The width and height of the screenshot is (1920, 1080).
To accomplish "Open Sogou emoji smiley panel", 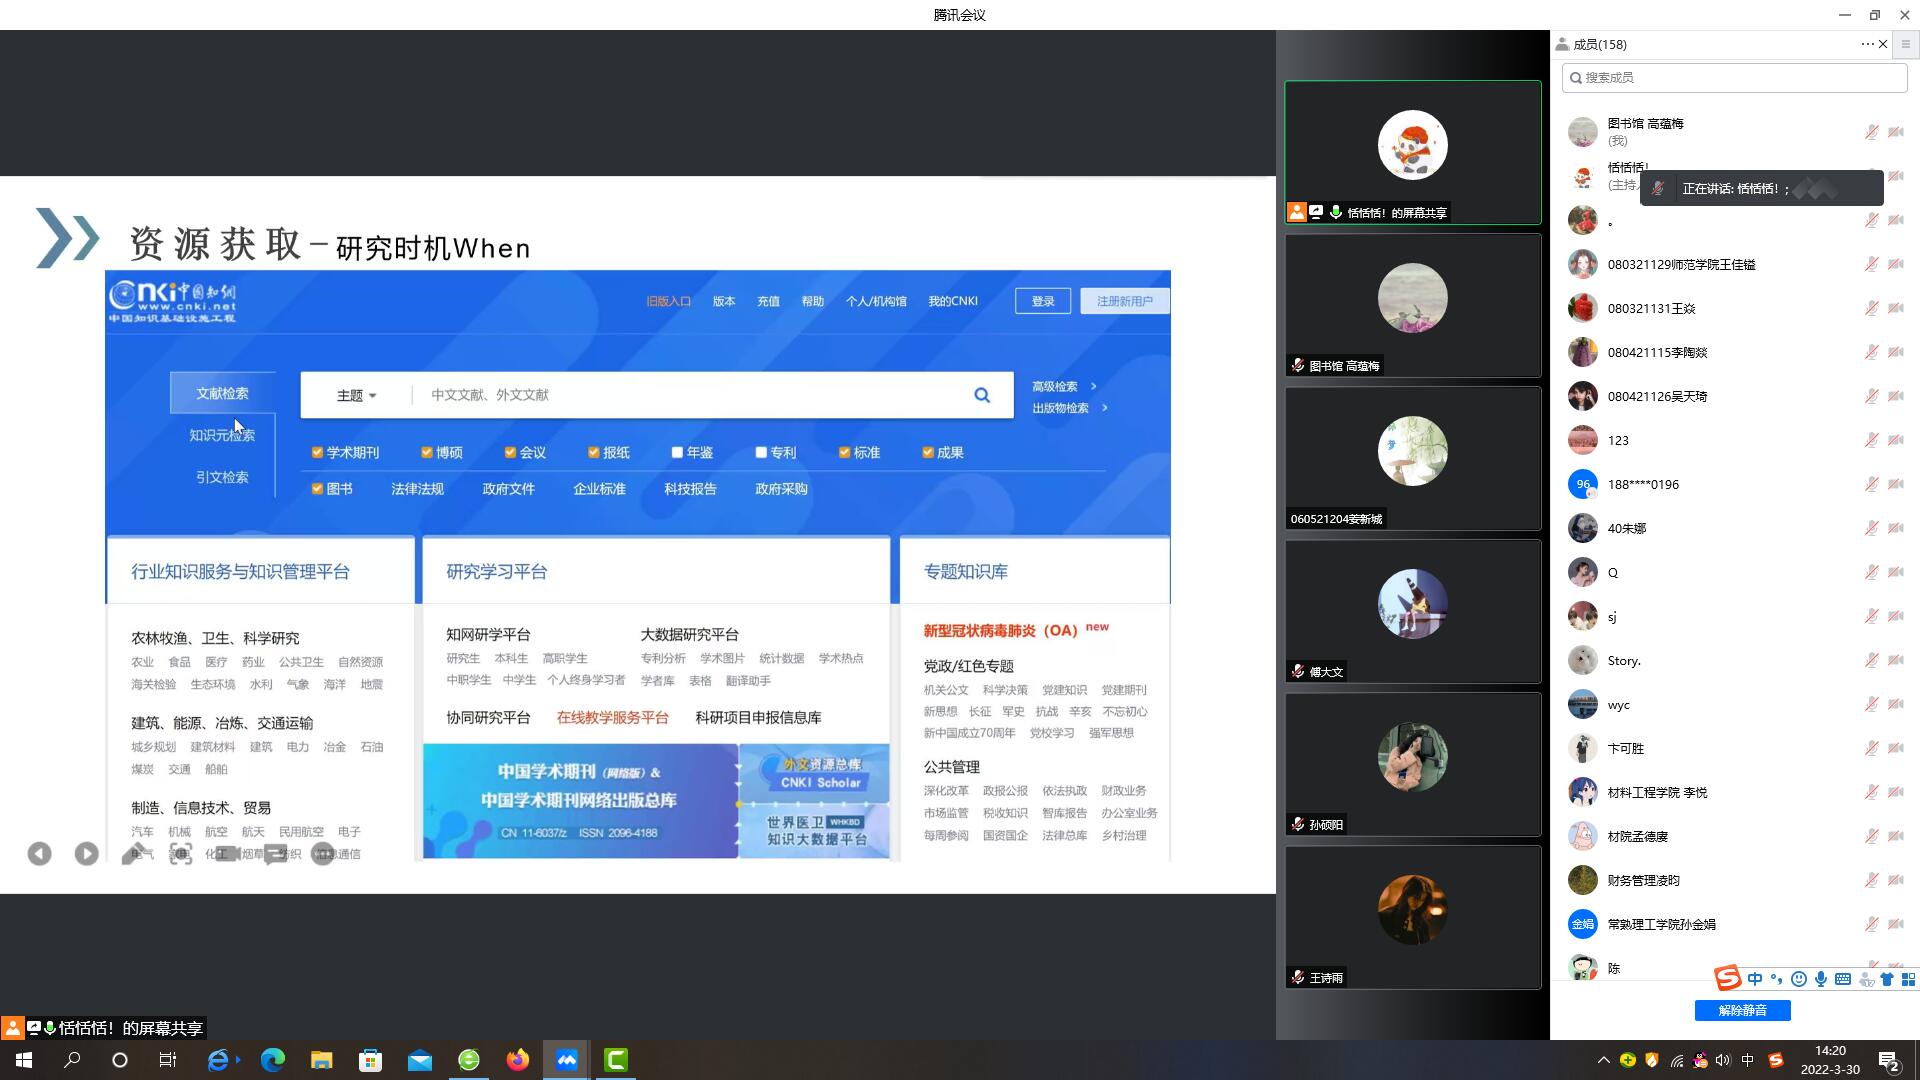I will click(x=1799, y=979).
